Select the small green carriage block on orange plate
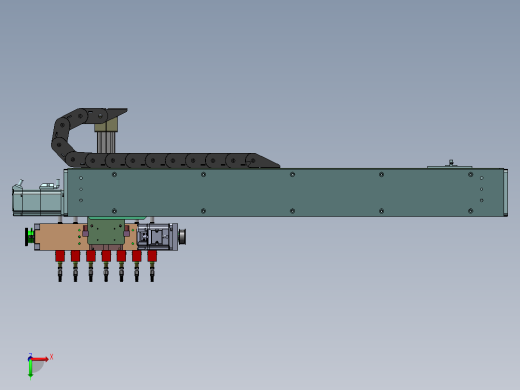 106,231
